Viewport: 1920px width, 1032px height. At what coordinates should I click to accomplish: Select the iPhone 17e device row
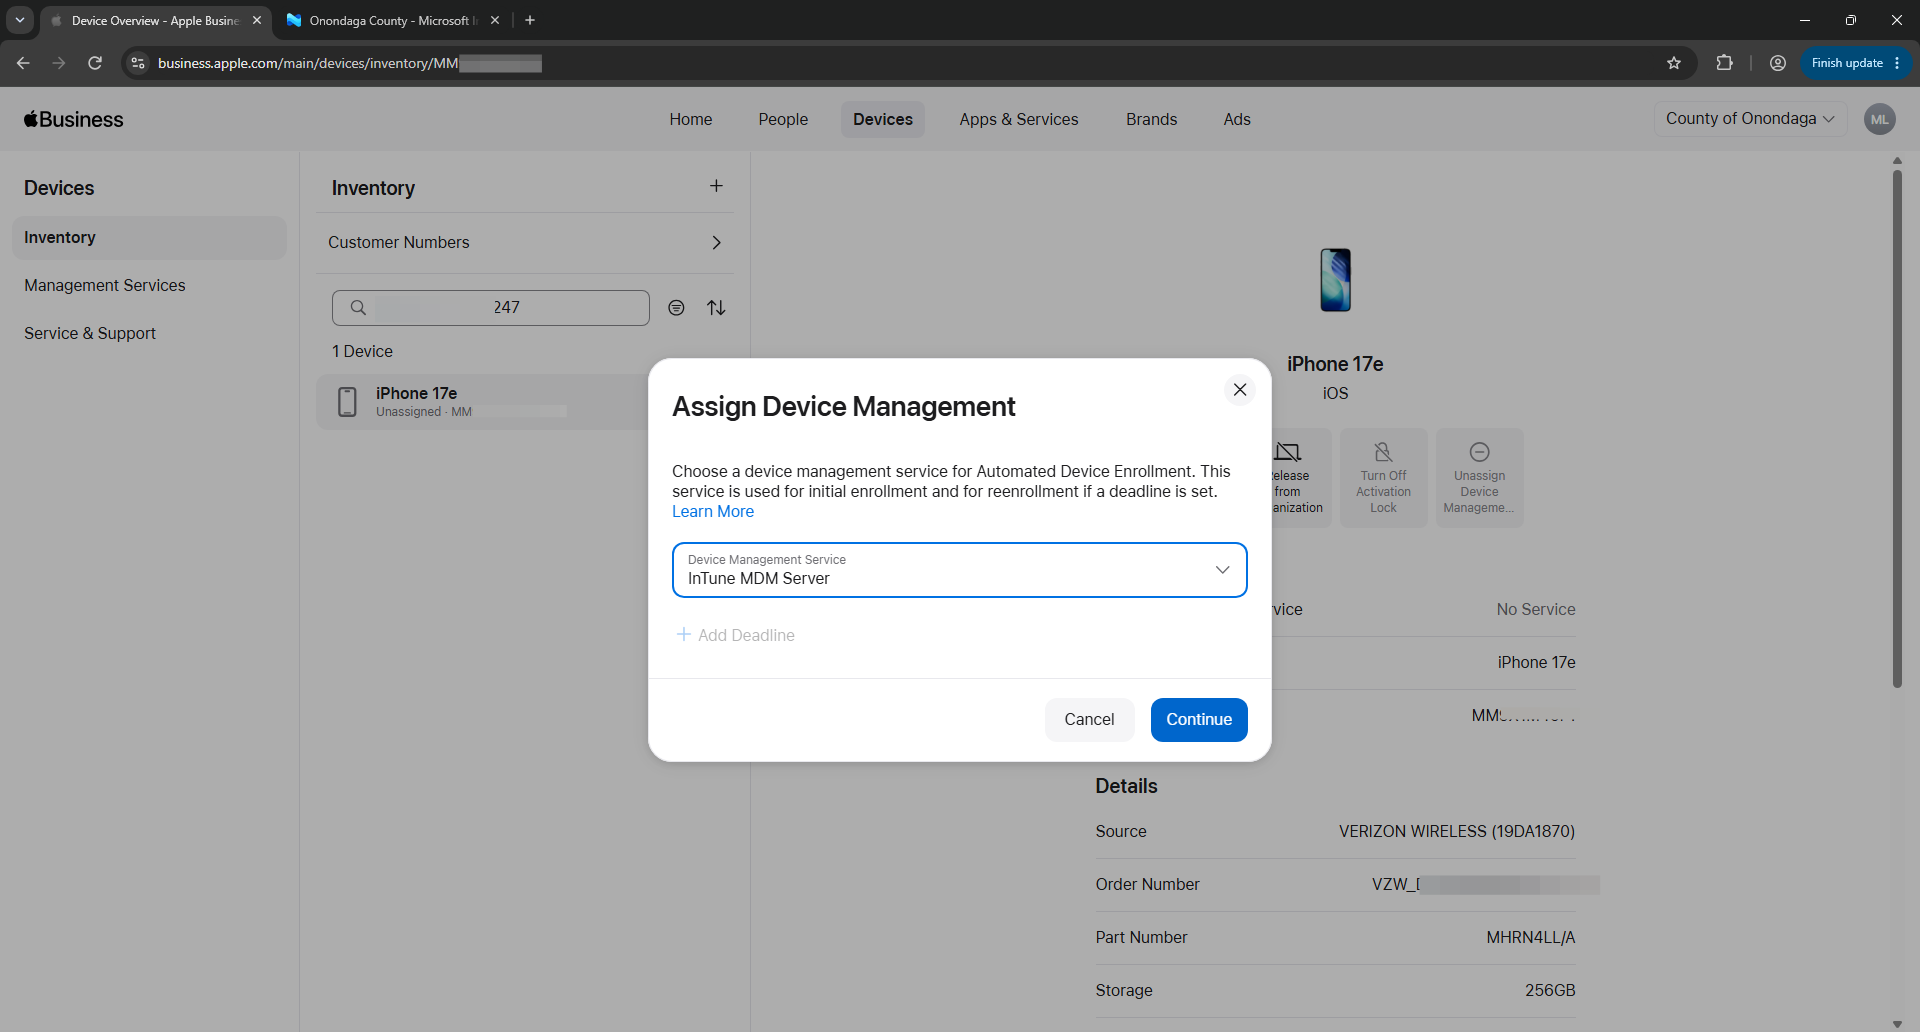click(483, 402)
